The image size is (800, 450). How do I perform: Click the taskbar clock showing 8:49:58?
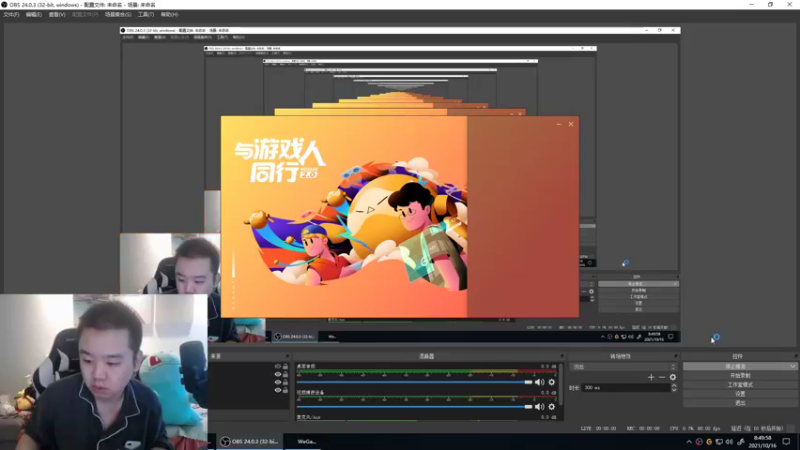tap(762, 441)
